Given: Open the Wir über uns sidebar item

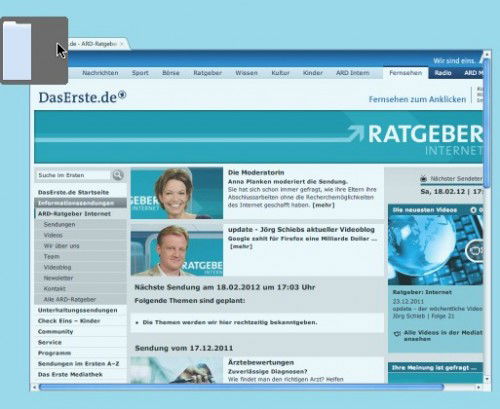Looking at the screenshot, I should [61, 246].
